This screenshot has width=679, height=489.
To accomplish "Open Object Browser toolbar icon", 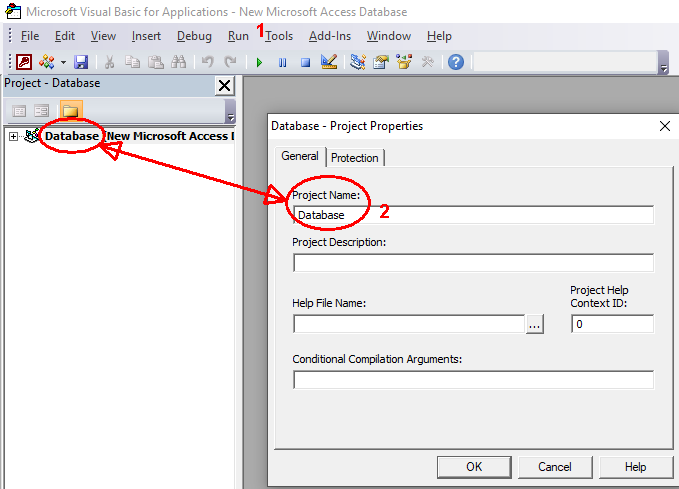I will [x=404, y=62].
